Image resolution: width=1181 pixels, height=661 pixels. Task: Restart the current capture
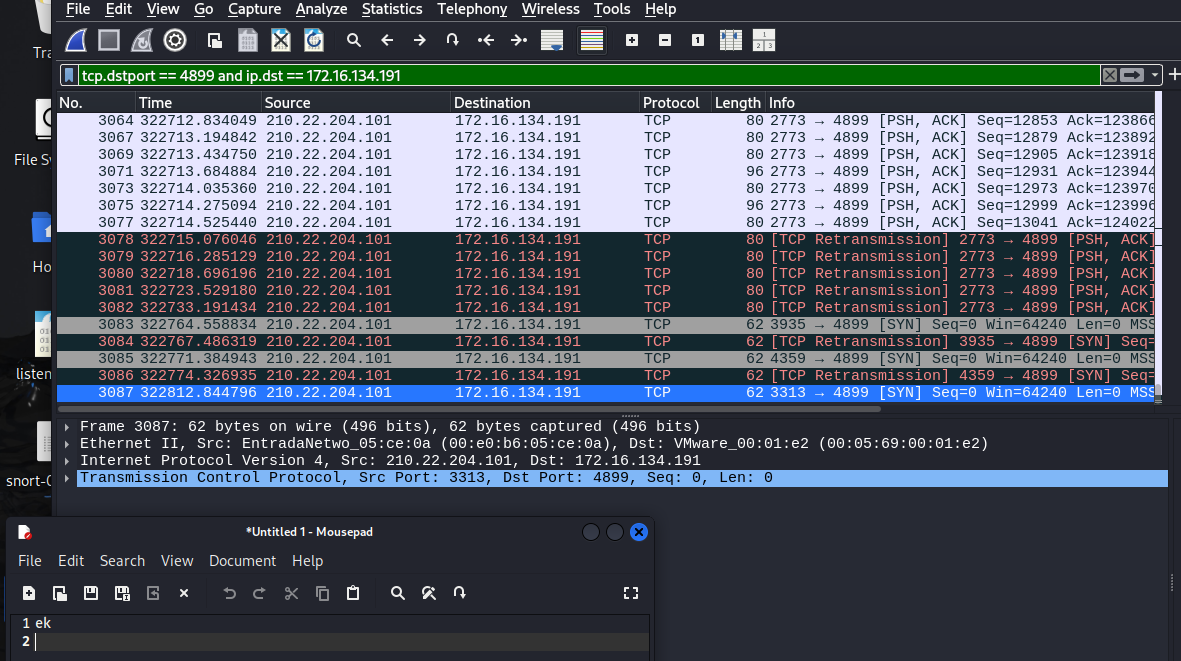click(142, 41)
